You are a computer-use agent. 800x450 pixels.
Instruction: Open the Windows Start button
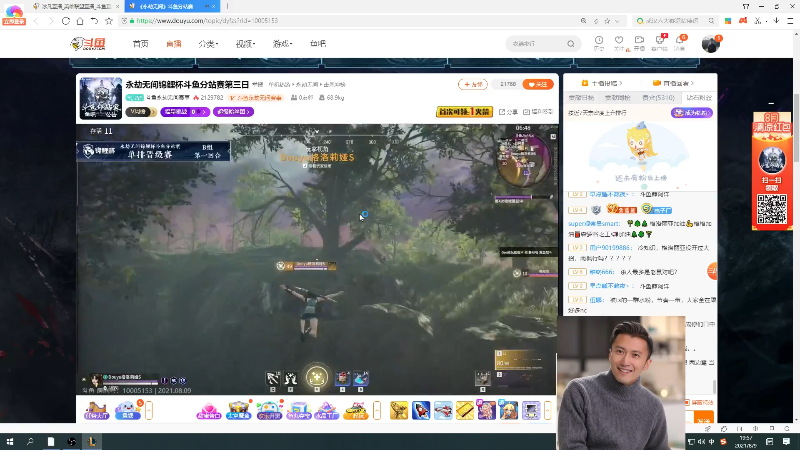pos(10,442)
